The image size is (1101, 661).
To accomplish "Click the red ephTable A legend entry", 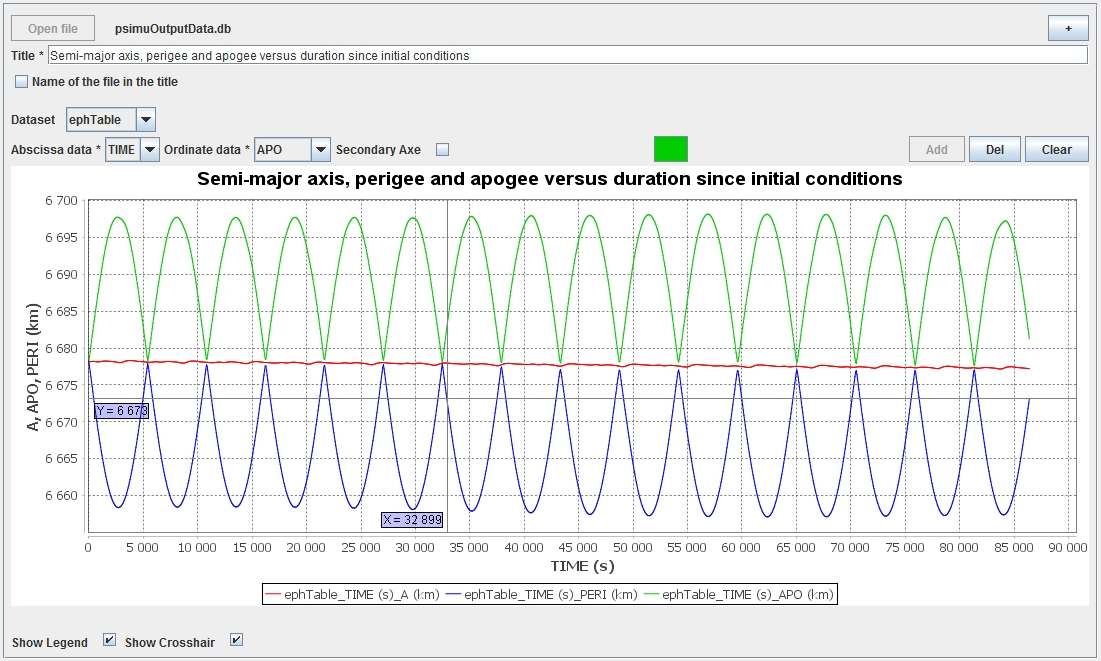I will pyautogui.click(x=351, y=594).
